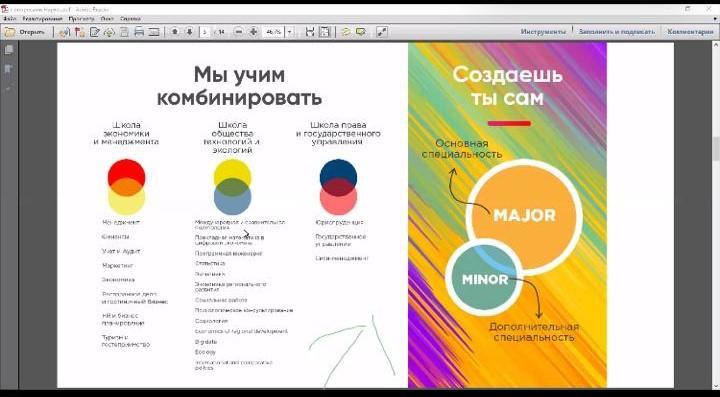Image resolution: width=720 pixels, height=397 pixels.
Task: Click the yellow and blue overlapping circles
Action: (x=232, y=187)
